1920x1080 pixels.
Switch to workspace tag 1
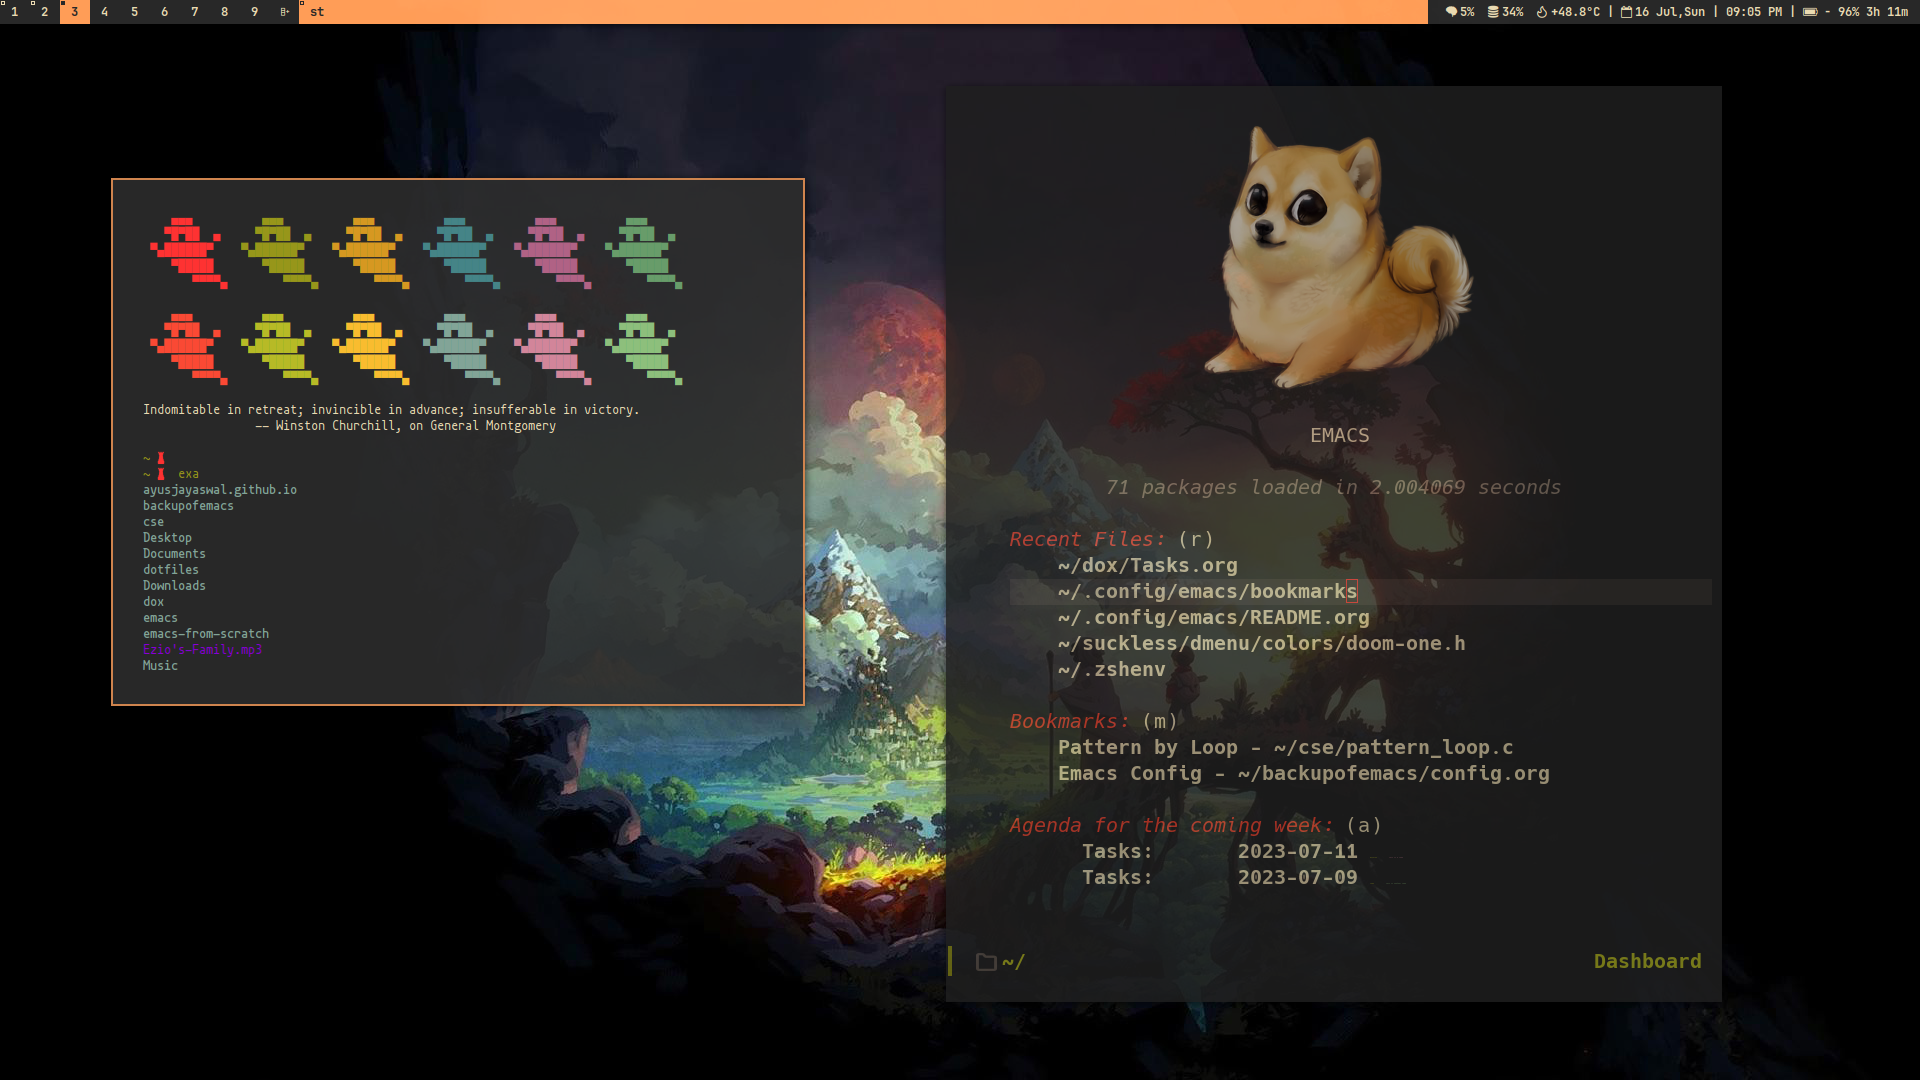point(15,12)
